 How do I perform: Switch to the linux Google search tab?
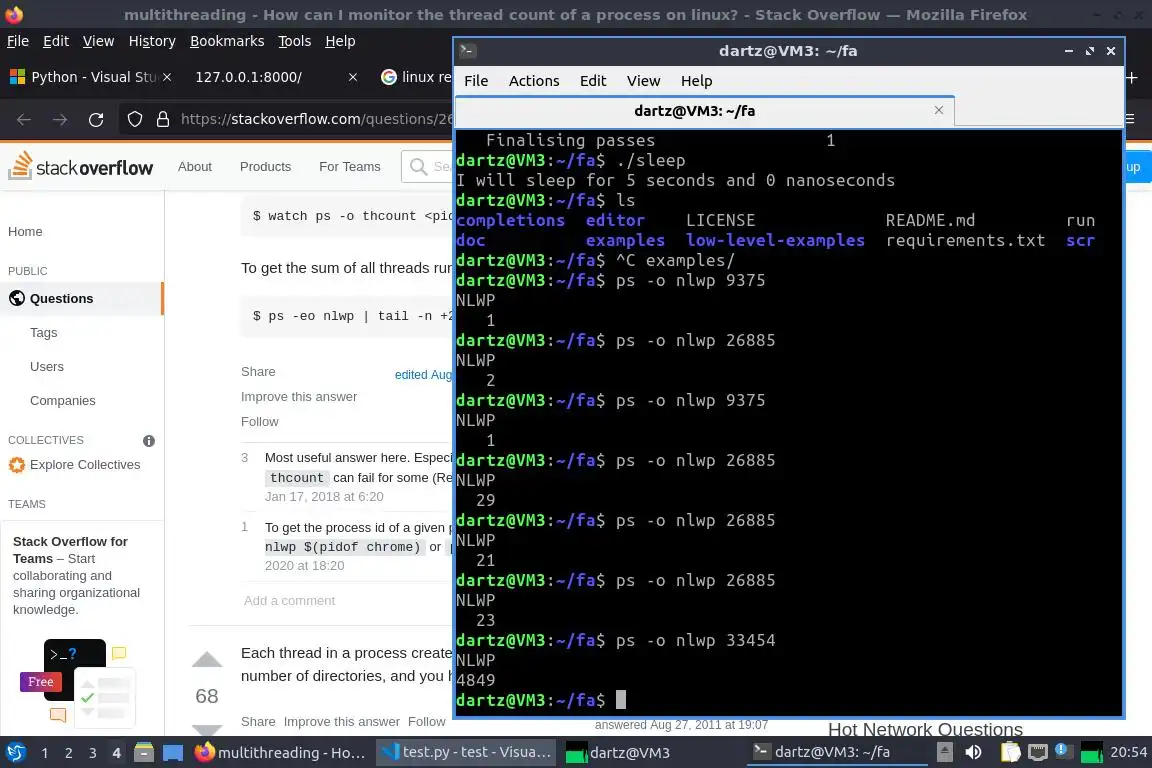click(x=415, y=77)
